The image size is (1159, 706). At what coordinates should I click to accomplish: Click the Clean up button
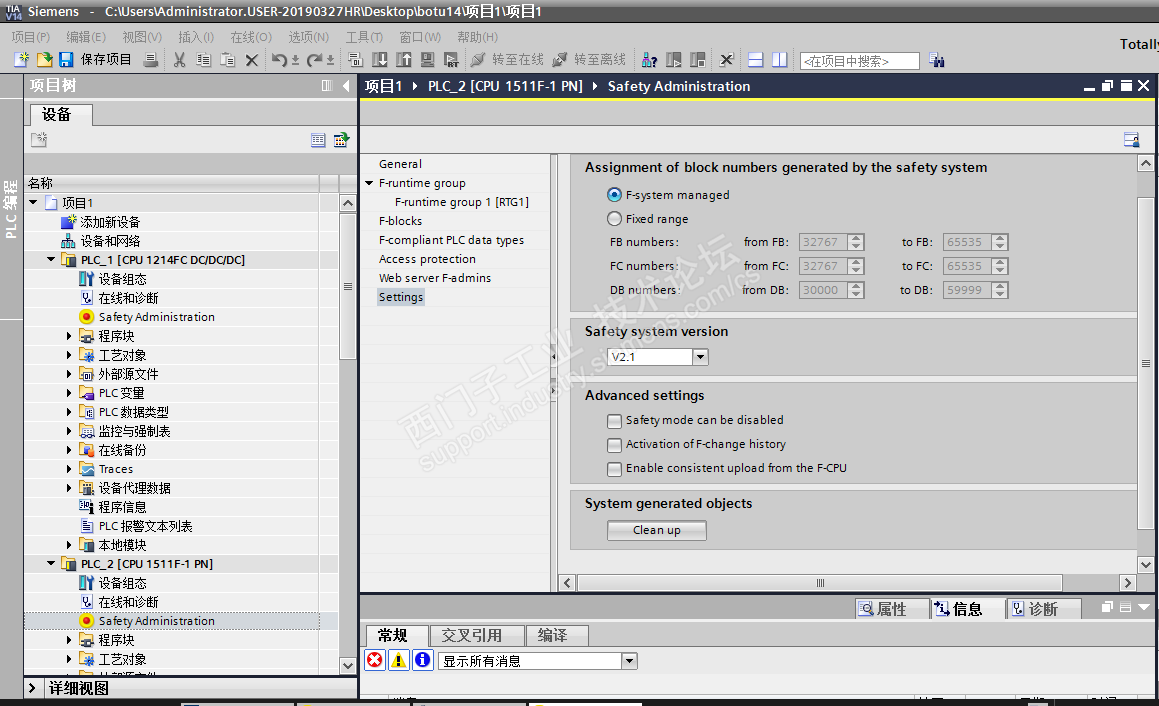point(656,530)
